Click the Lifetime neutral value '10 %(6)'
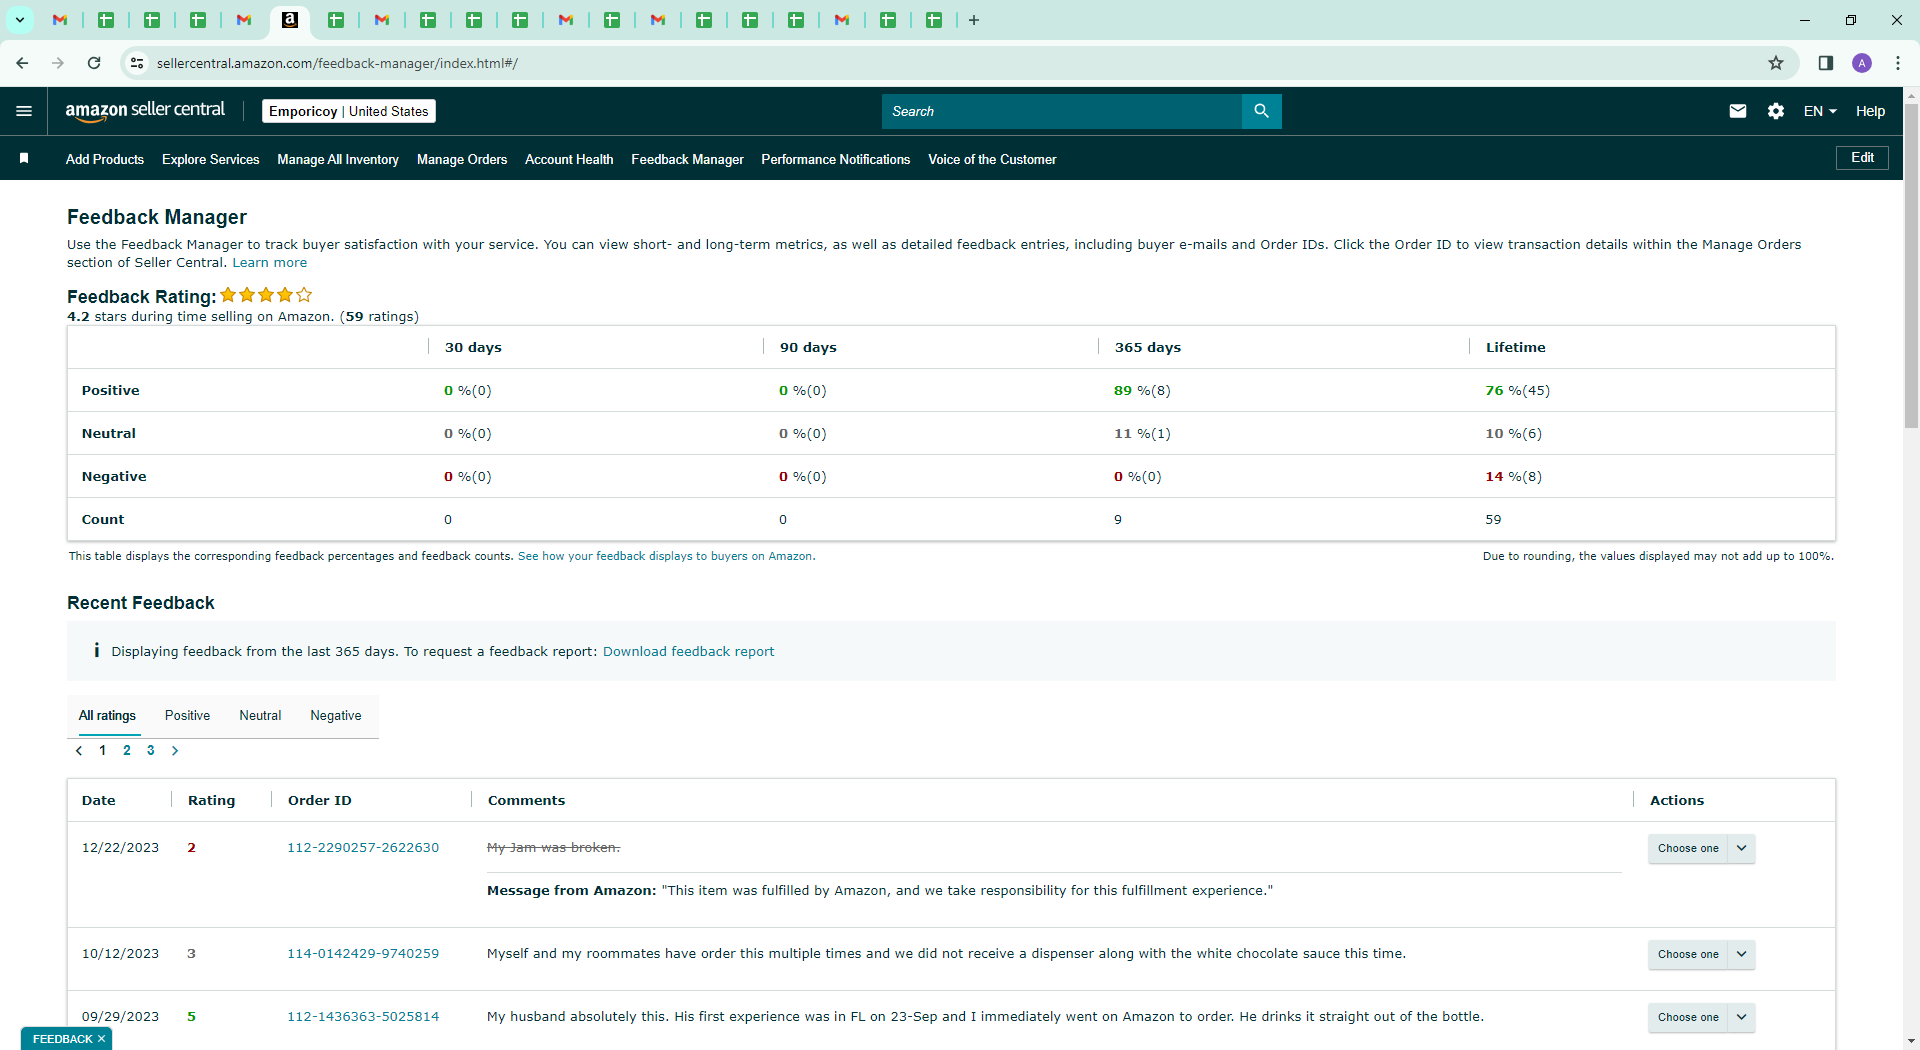Screen dimensions: 1920x1050 point(1514,434)
